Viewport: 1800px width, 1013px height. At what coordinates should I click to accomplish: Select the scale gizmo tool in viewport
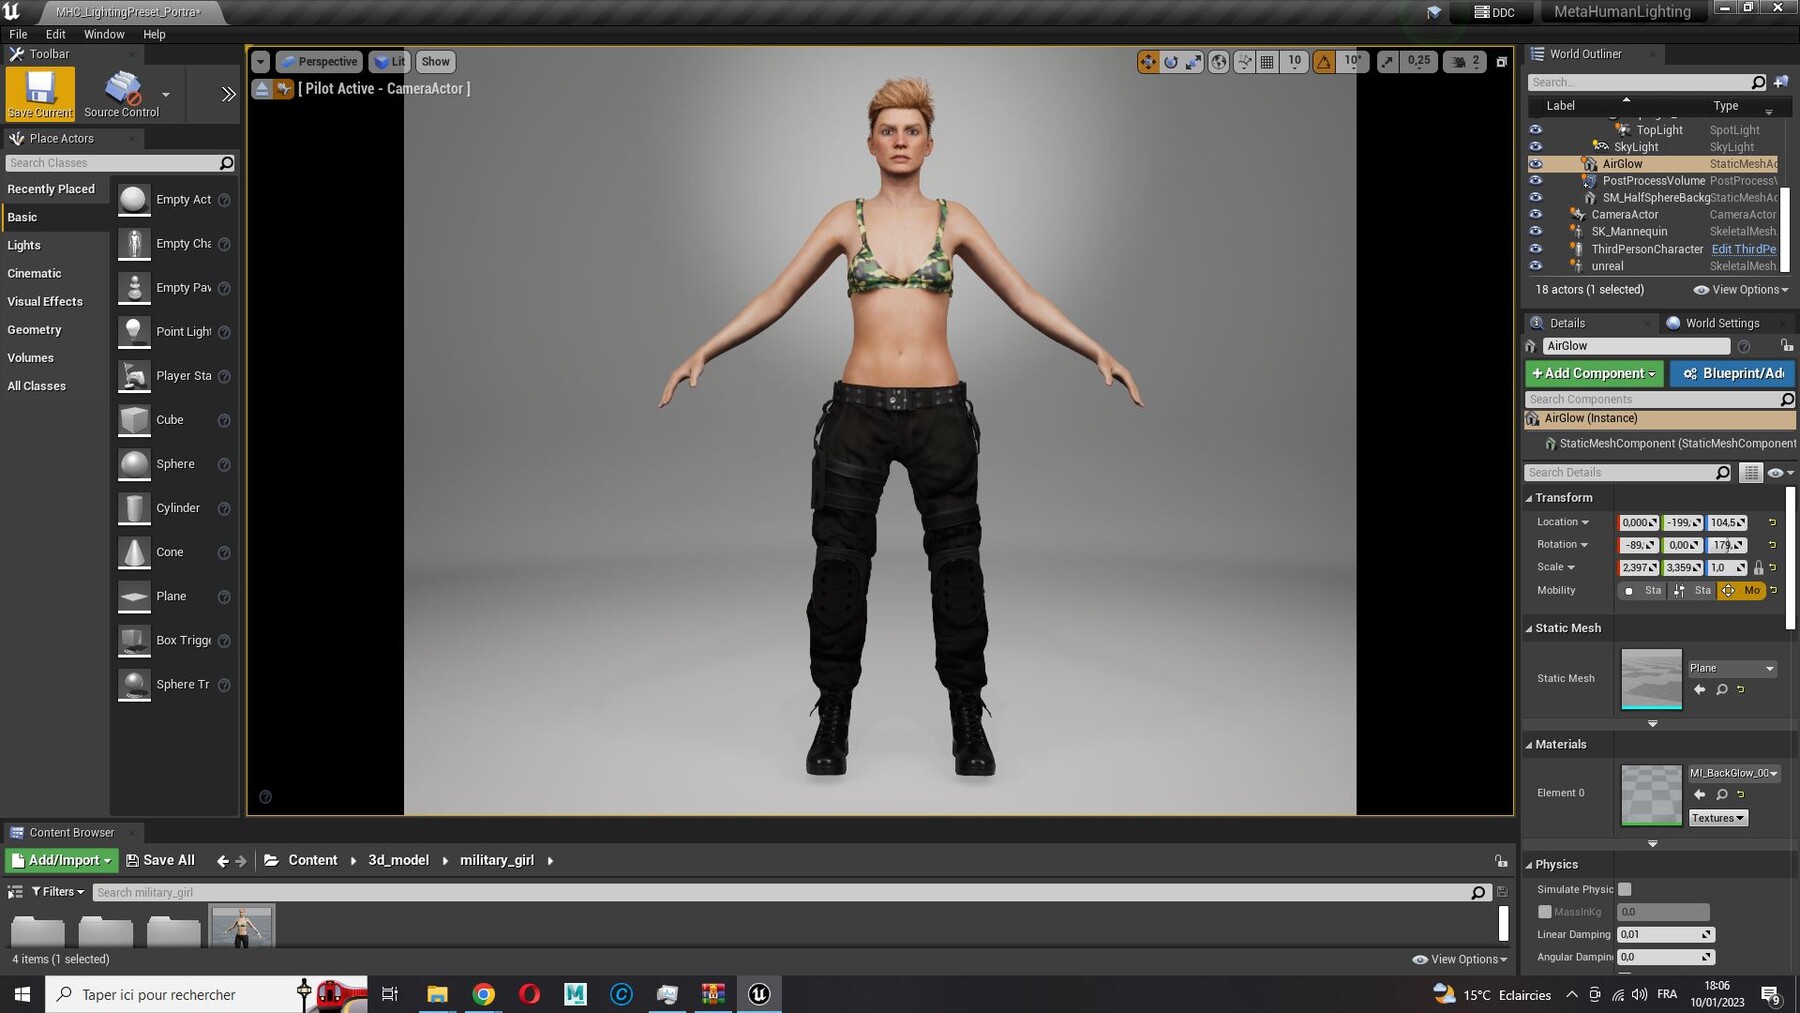[x=1194, y=62]
